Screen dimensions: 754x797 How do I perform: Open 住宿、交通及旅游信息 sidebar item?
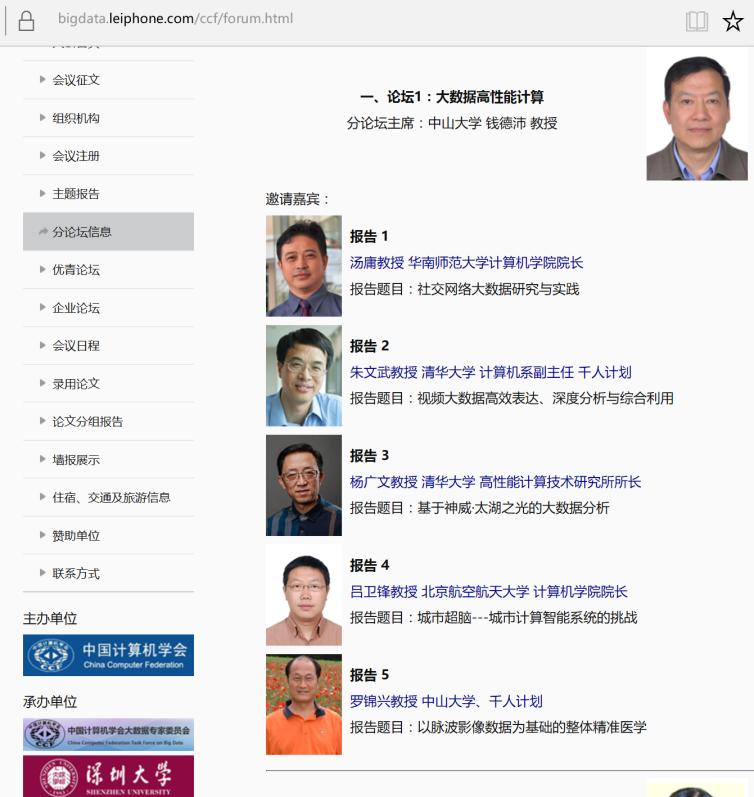pos(108,497)
